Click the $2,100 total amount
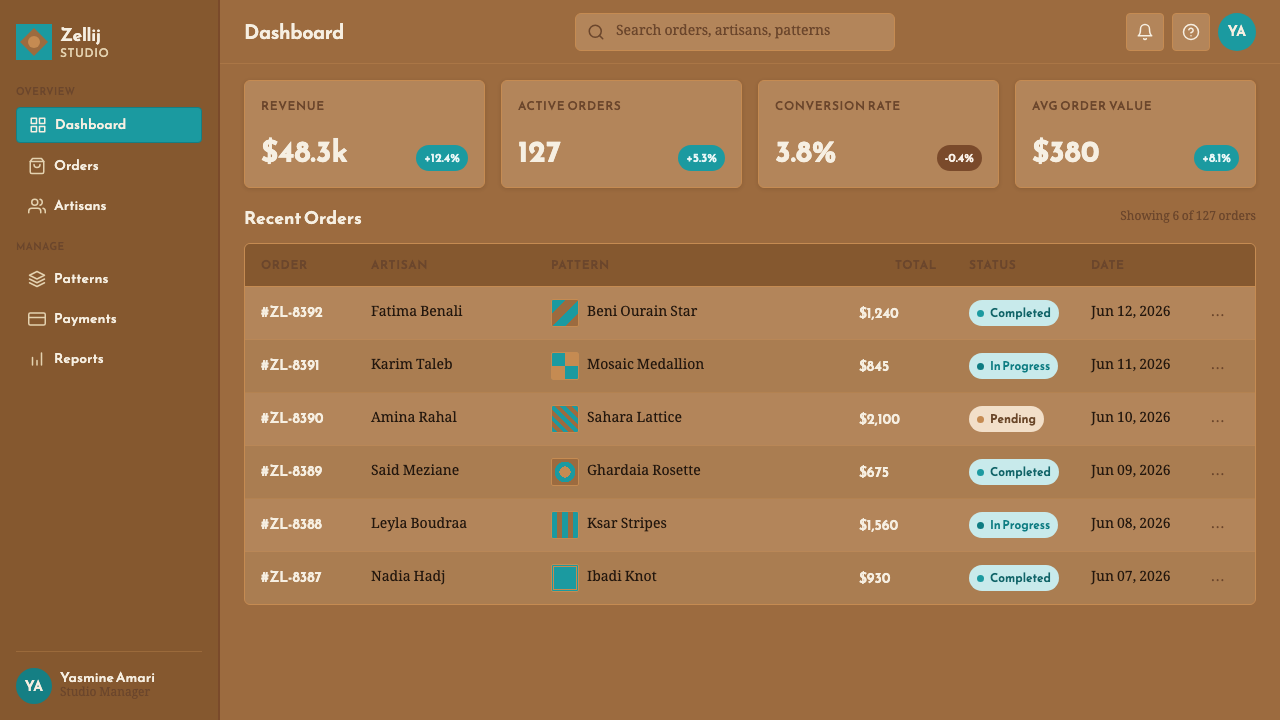The width and height of the screenshot is (1280, 720). [x=879, y=420]
